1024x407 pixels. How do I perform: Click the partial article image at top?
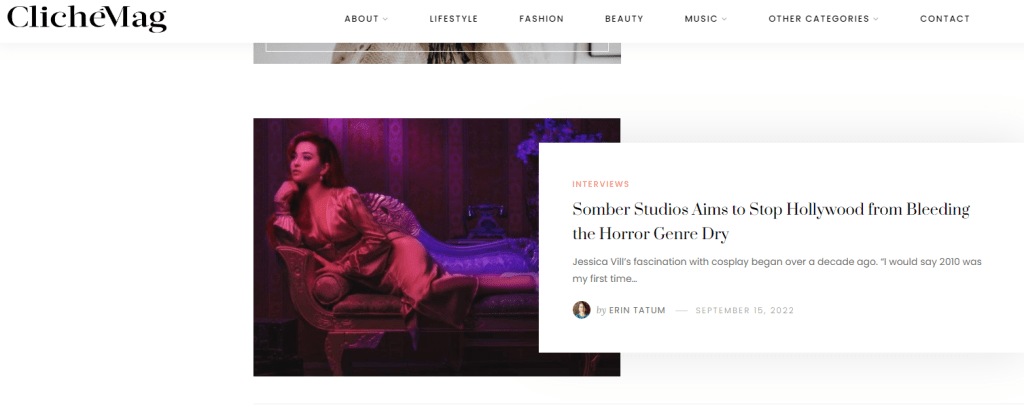(x=437, y=54)
